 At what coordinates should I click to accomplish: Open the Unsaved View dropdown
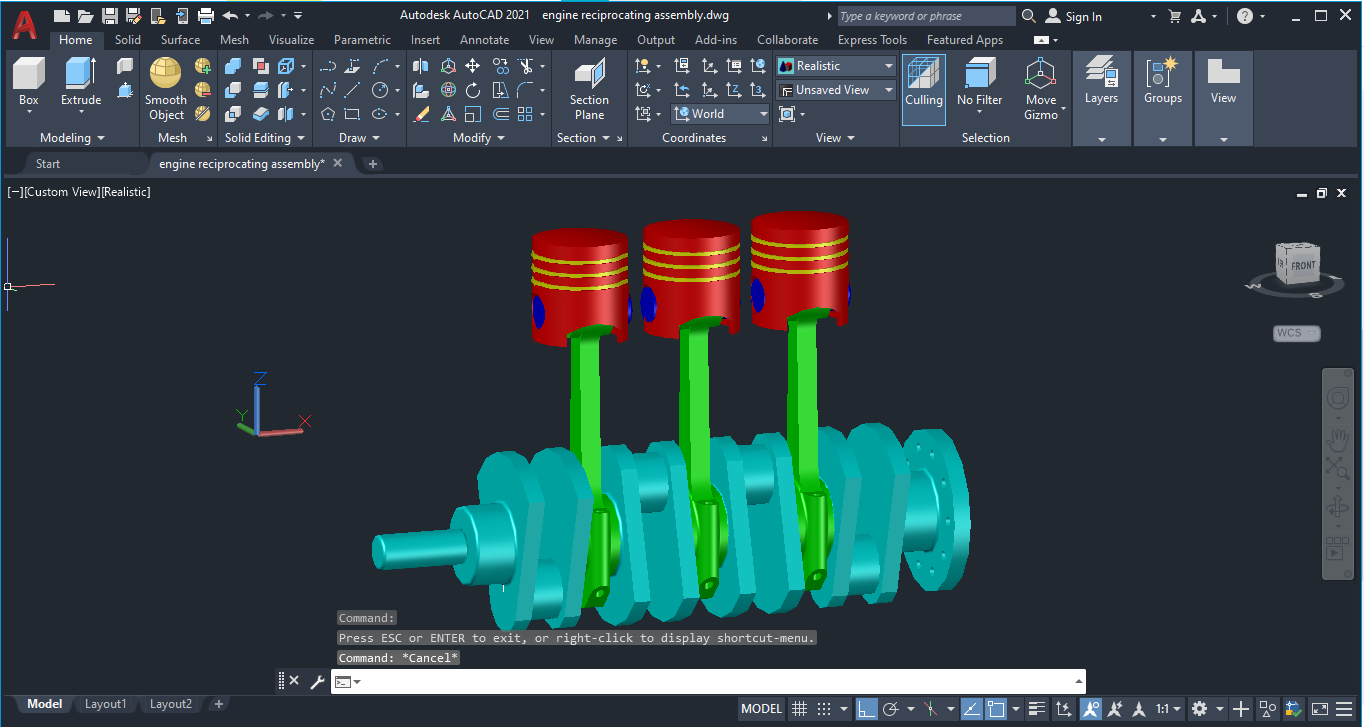click(x=836, y=90)
